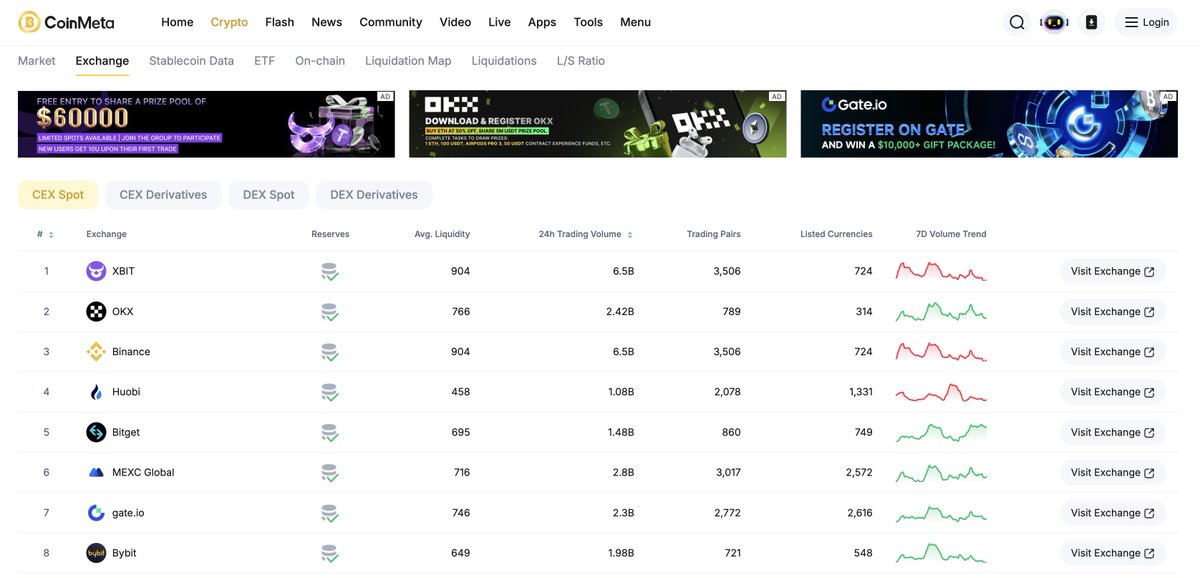
Task: Visit Exchange for XBIT
Action: pos(1113,271)
